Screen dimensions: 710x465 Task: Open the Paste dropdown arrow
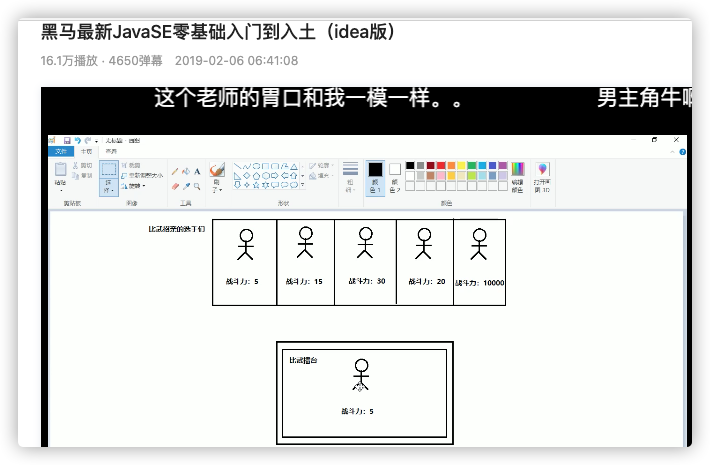click(61, 191)
